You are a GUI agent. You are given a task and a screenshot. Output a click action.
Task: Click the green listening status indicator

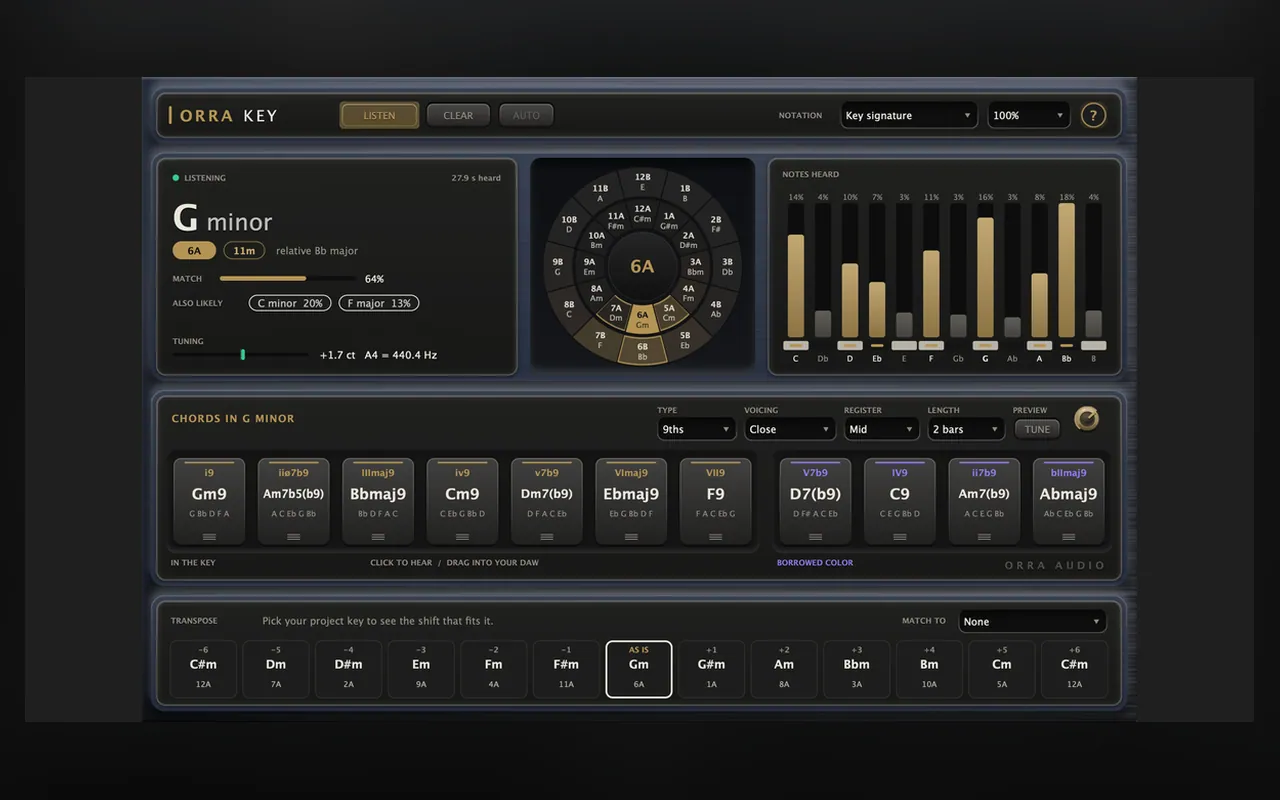click(x=176, y=178)
